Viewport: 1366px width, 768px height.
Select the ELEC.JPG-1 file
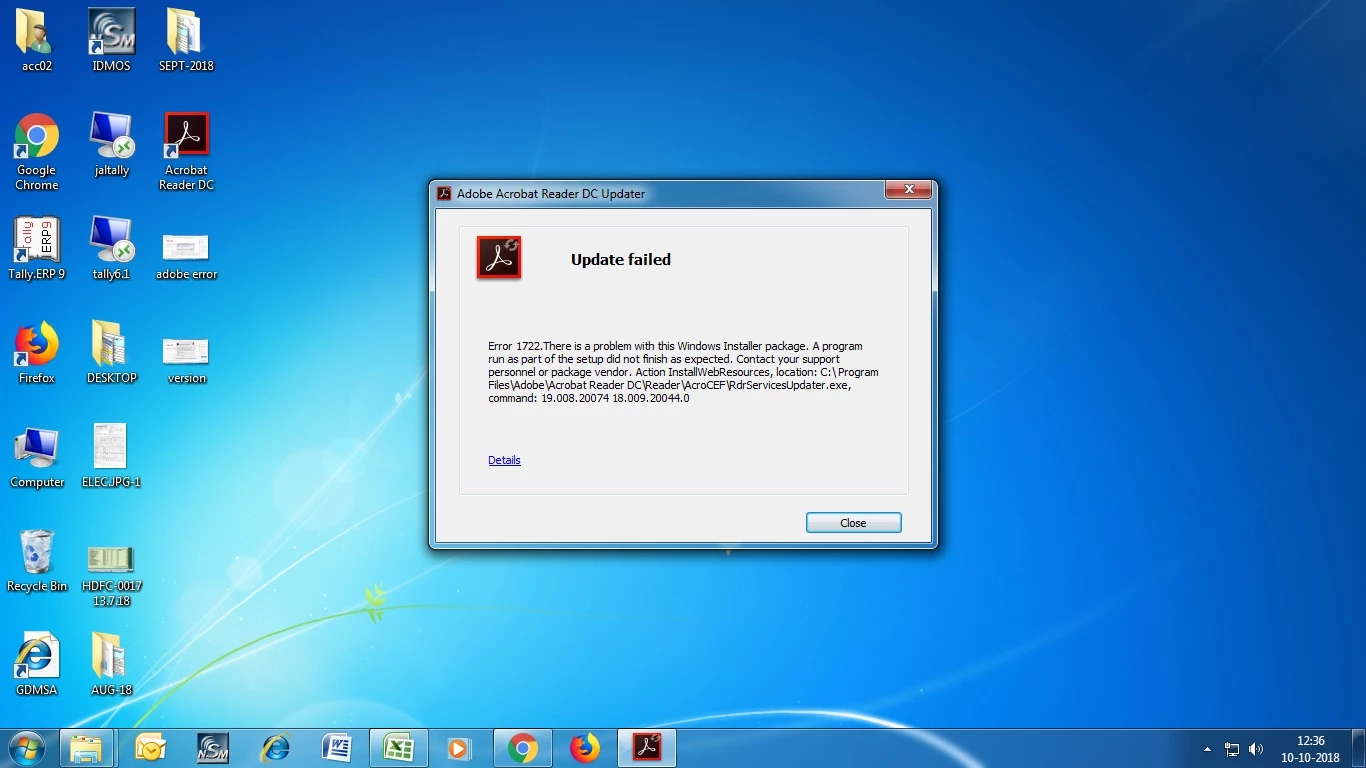tap(111, 457)
